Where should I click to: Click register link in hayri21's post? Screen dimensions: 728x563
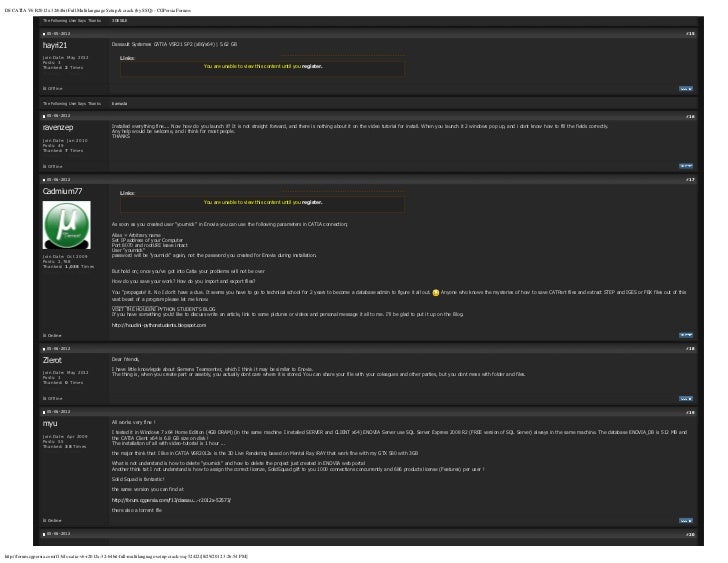coord(312,66)
